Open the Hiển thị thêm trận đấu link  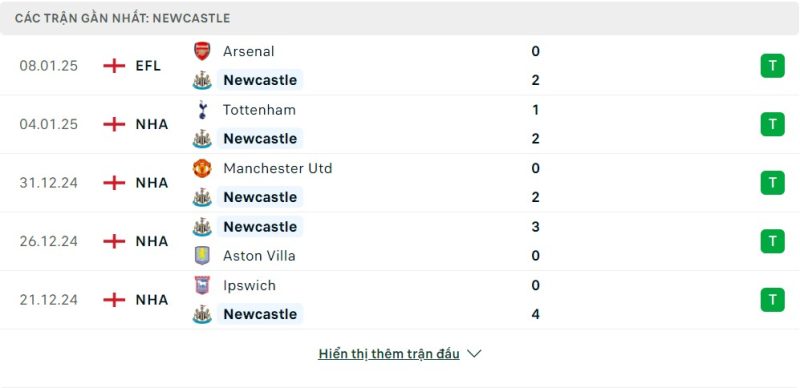[x=389, y=354]
